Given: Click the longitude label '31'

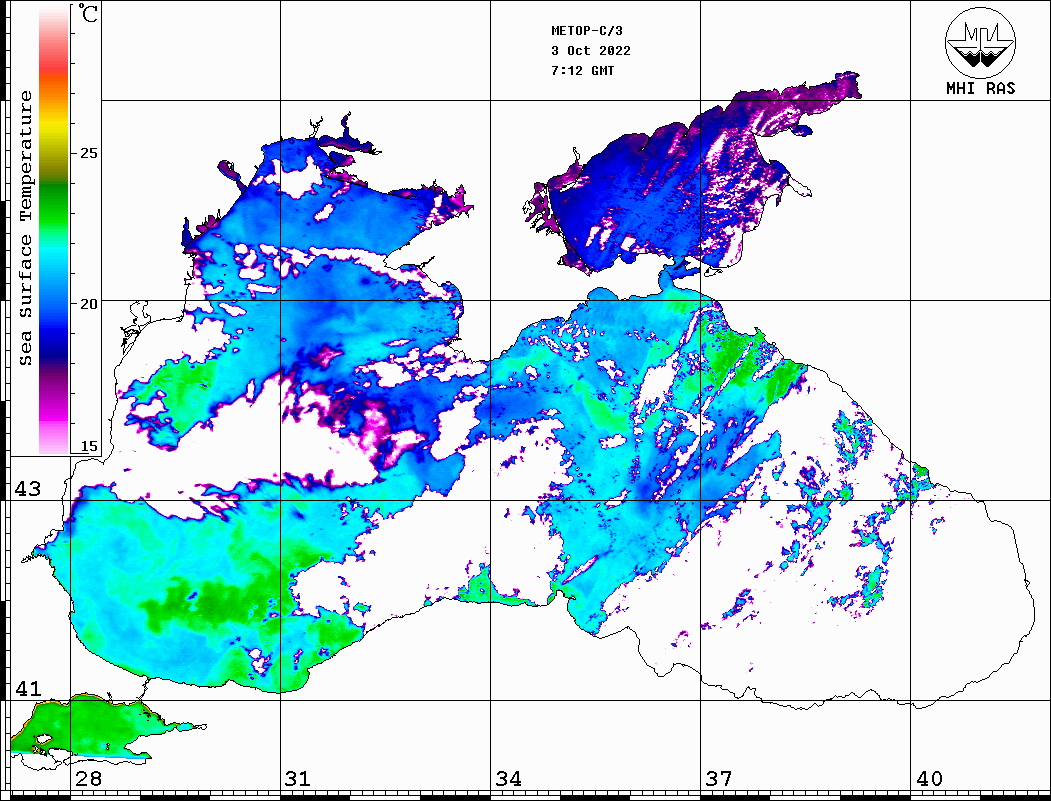Looking at the screenshot, I should (x=298, y=779).
